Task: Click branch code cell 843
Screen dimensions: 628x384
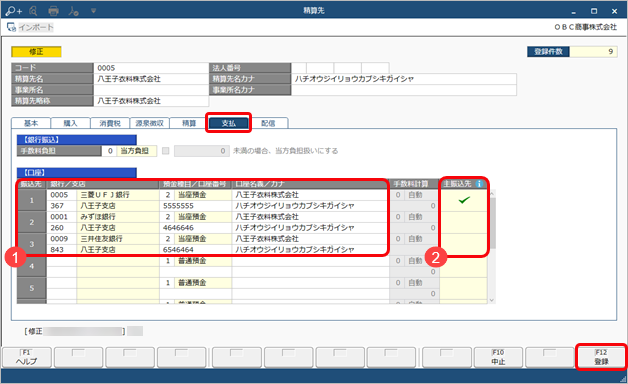Action: [62, 250]
